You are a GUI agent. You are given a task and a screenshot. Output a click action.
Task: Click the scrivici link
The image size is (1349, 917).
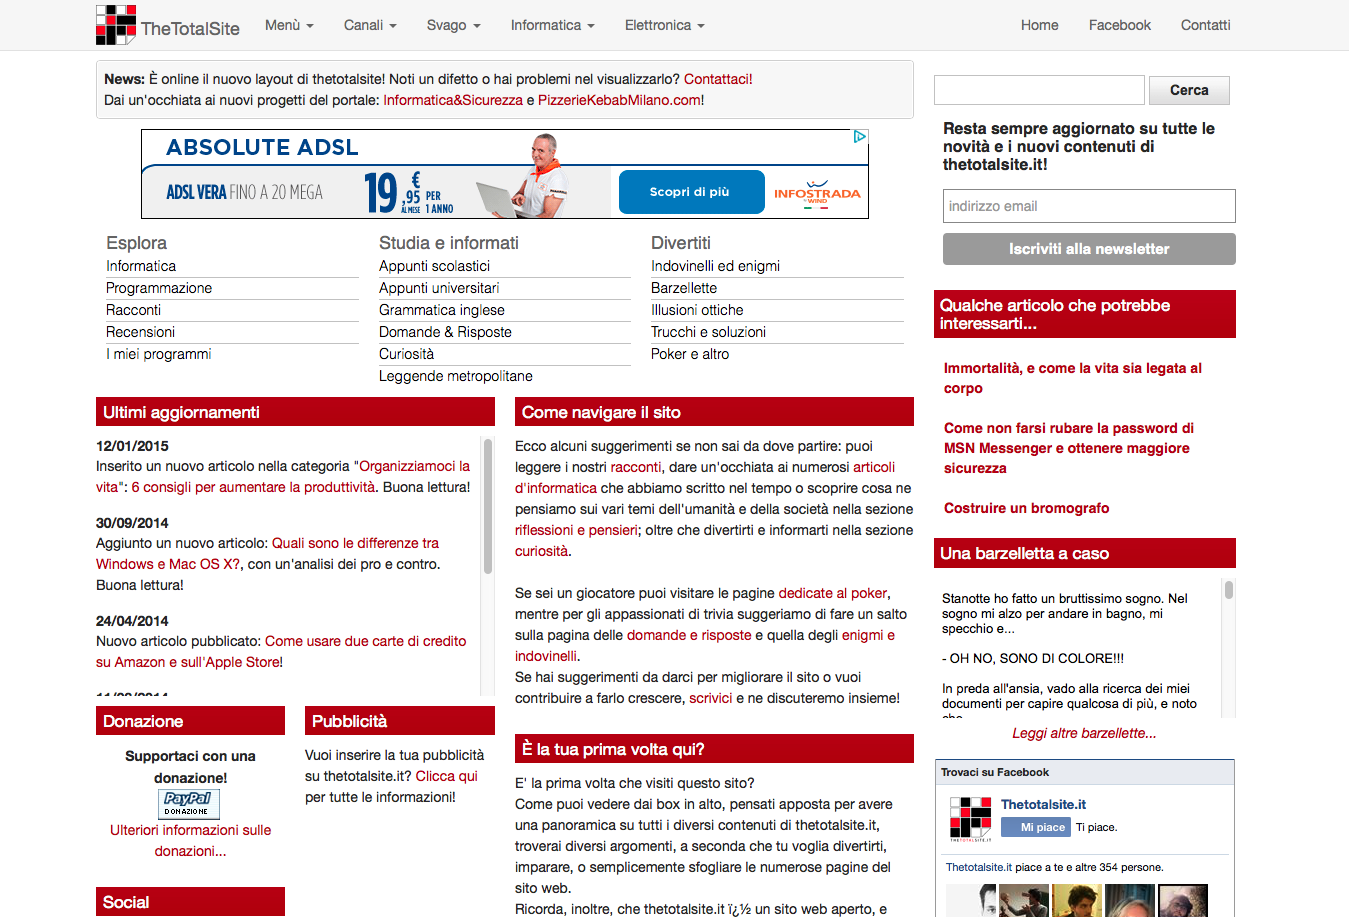(x=711, y=698)
